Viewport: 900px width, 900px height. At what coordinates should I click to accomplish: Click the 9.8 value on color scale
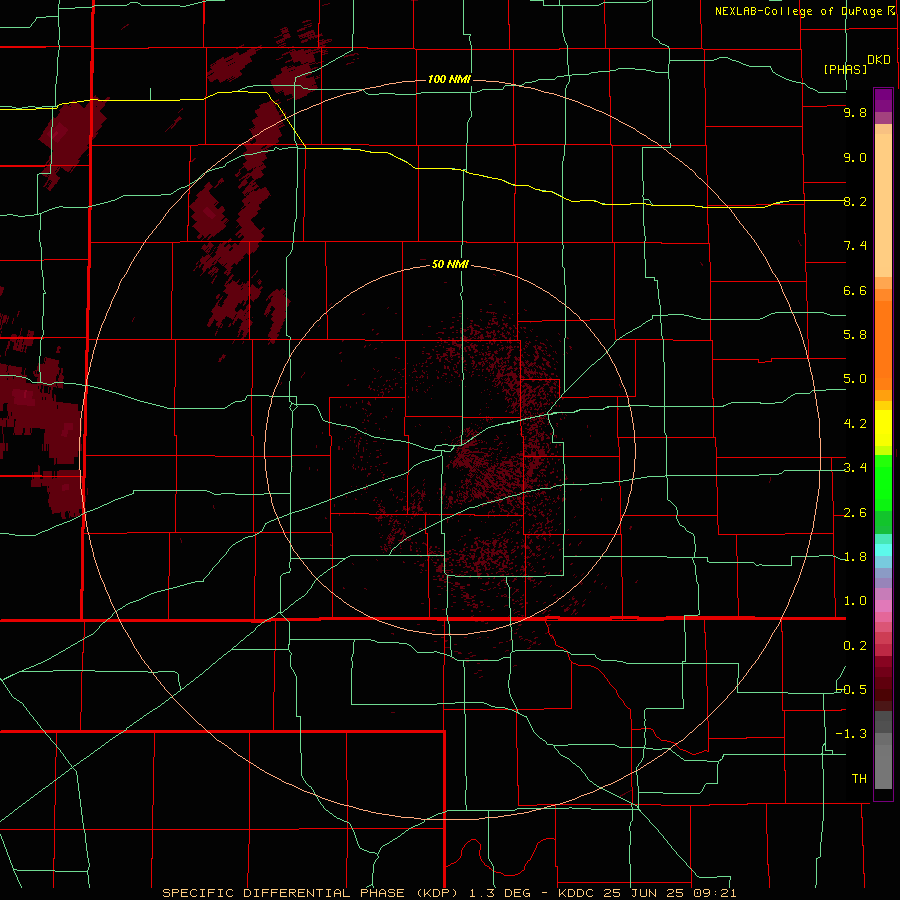click(855, 112)
